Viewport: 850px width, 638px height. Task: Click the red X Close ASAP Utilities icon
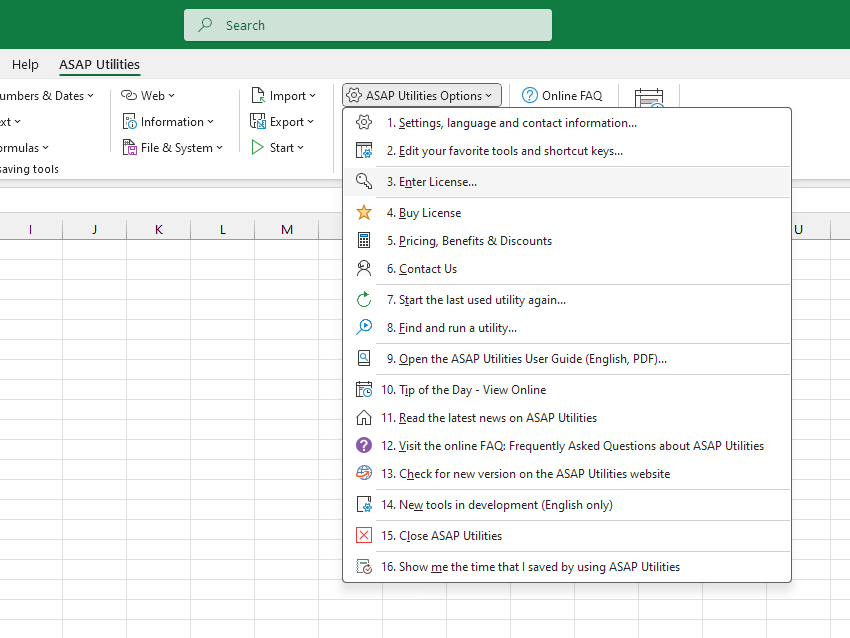click(364, 535)
